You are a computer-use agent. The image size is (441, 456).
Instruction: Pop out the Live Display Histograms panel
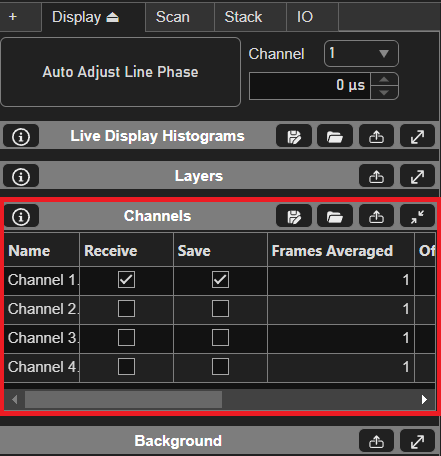point(376,136)
